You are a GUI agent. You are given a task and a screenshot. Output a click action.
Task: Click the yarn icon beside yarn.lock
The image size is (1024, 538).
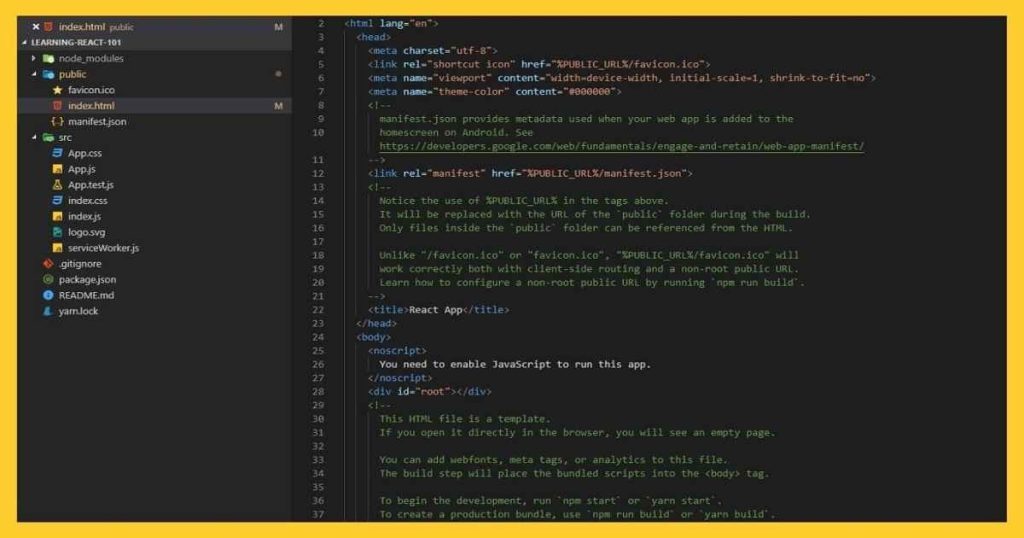(48, 311)
